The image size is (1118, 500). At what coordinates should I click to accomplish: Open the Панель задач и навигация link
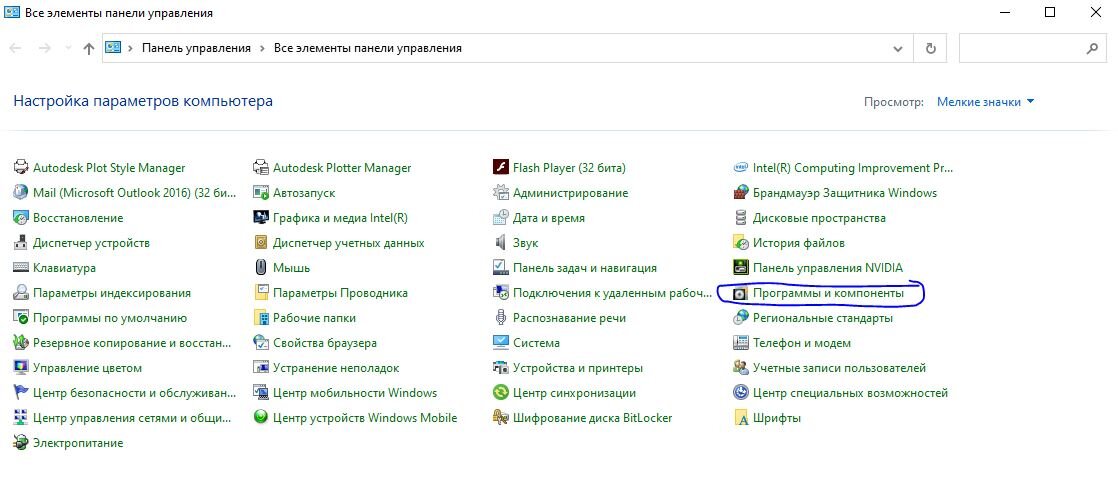pyautogui.click(x=585, y=268)
